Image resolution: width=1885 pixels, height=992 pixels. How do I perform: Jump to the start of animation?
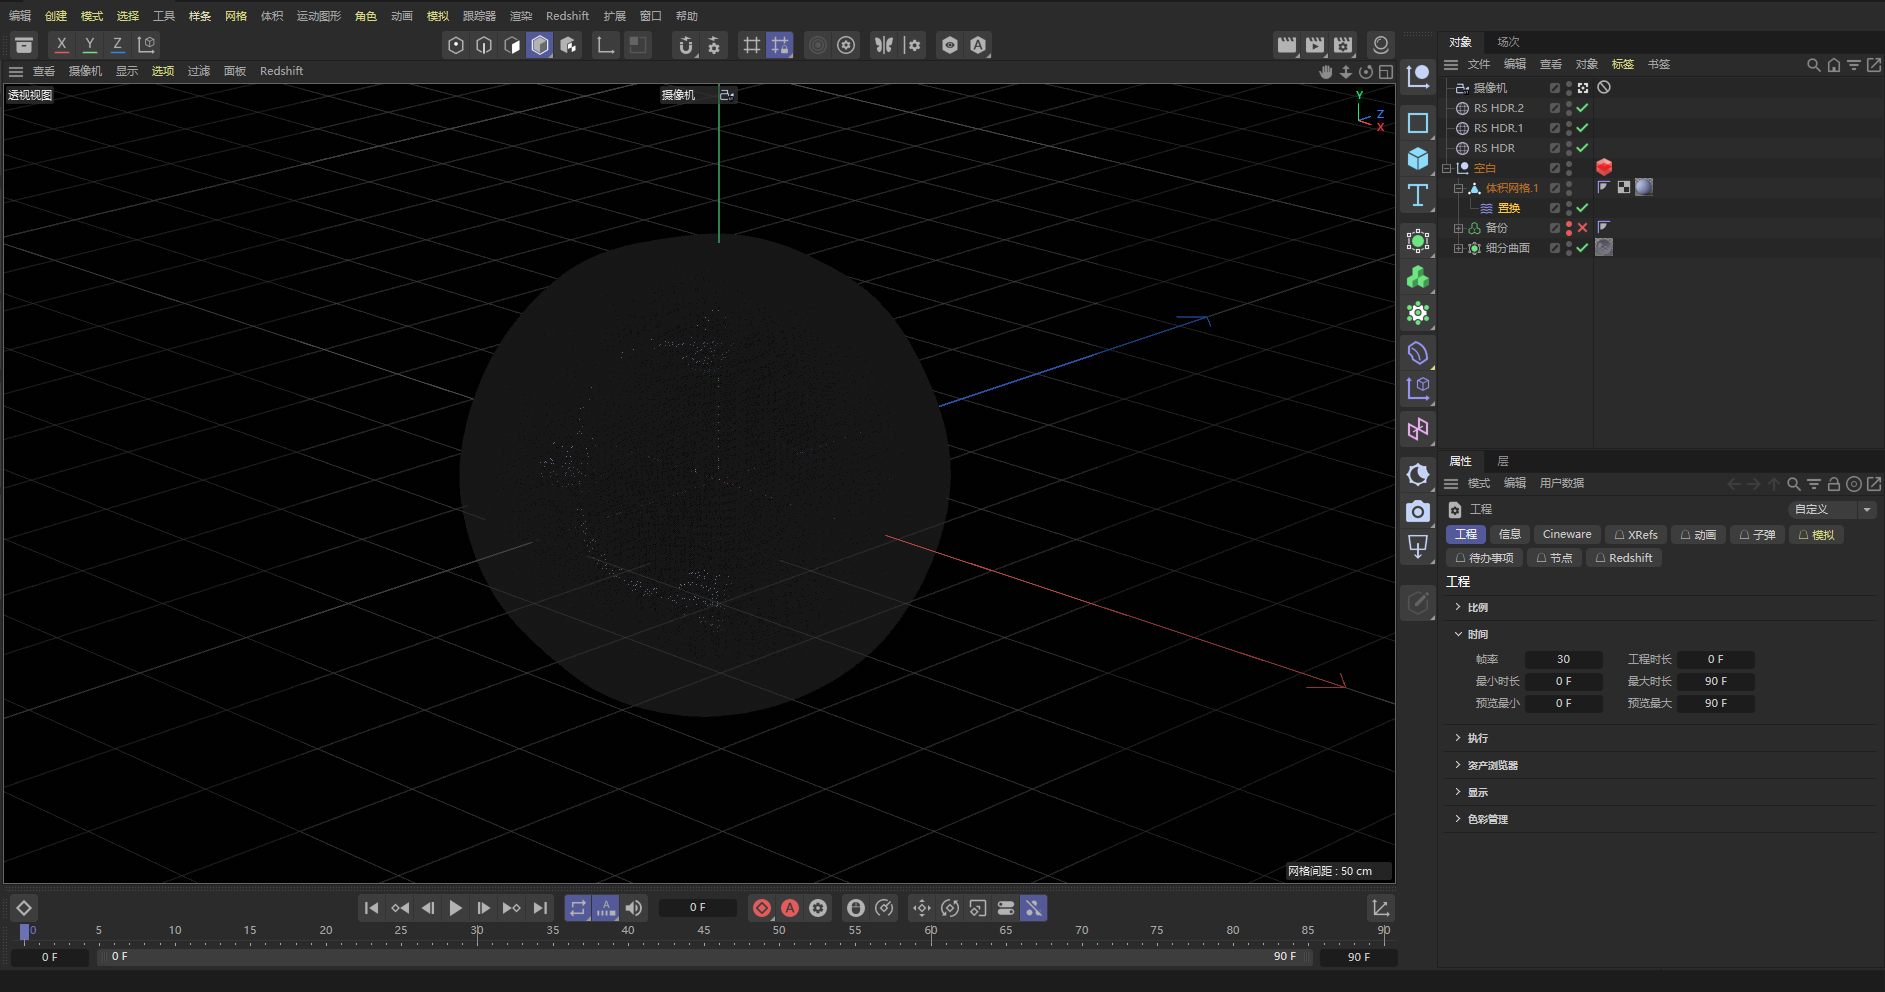371,908
